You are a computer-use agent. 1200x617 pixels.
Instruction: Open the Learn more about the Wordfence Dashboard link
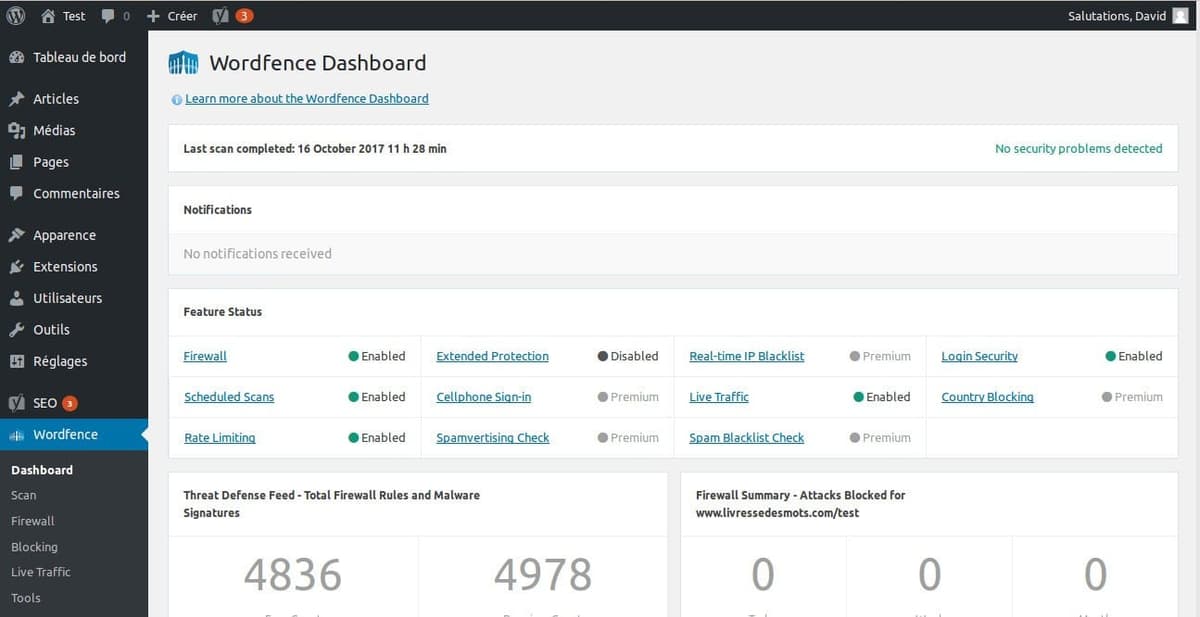307,98
